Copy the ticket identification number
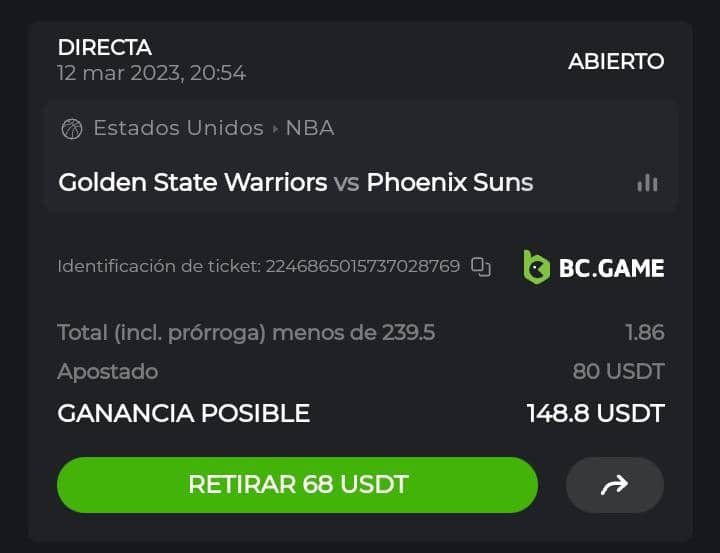This screenshot has width=720, height=553. coord(481,266)
